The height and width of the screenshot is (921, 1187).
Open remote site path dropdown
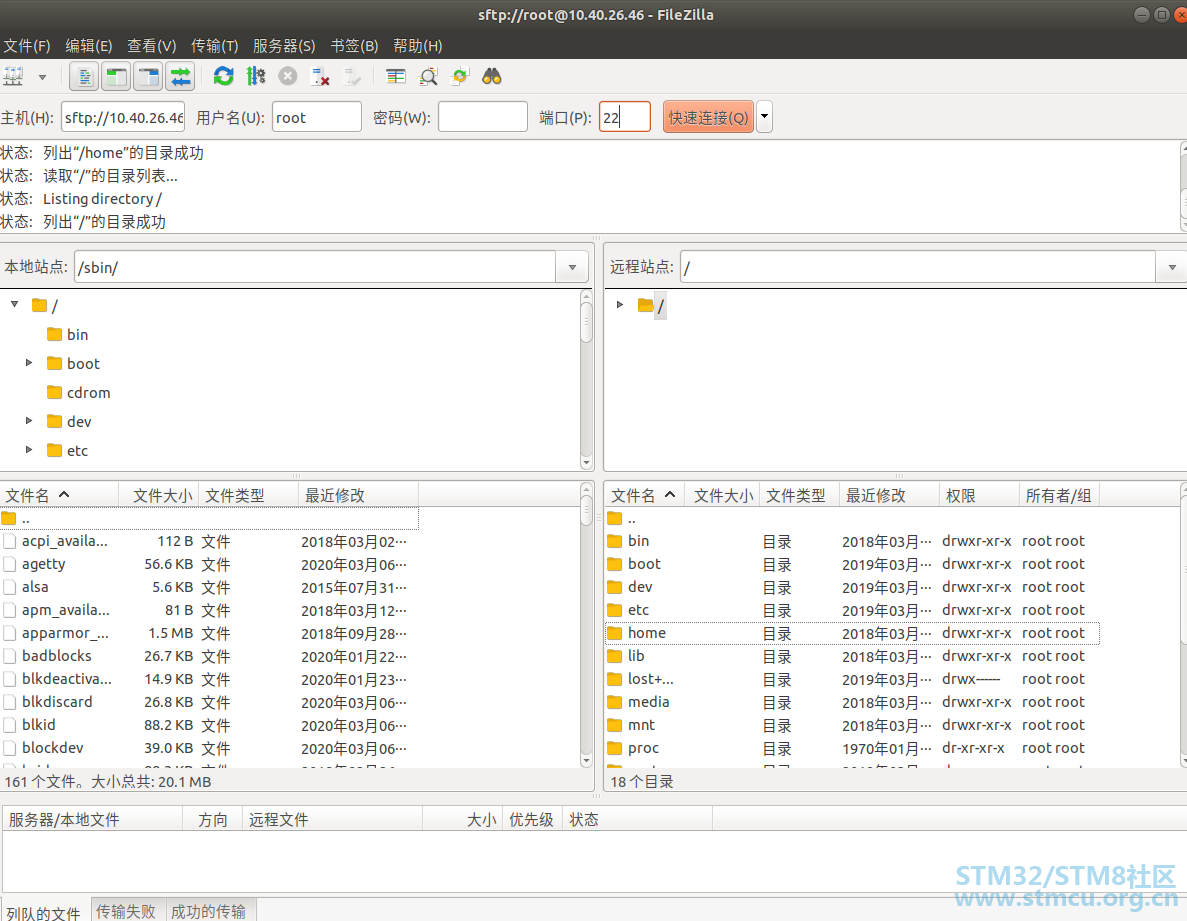(1172, 267)
